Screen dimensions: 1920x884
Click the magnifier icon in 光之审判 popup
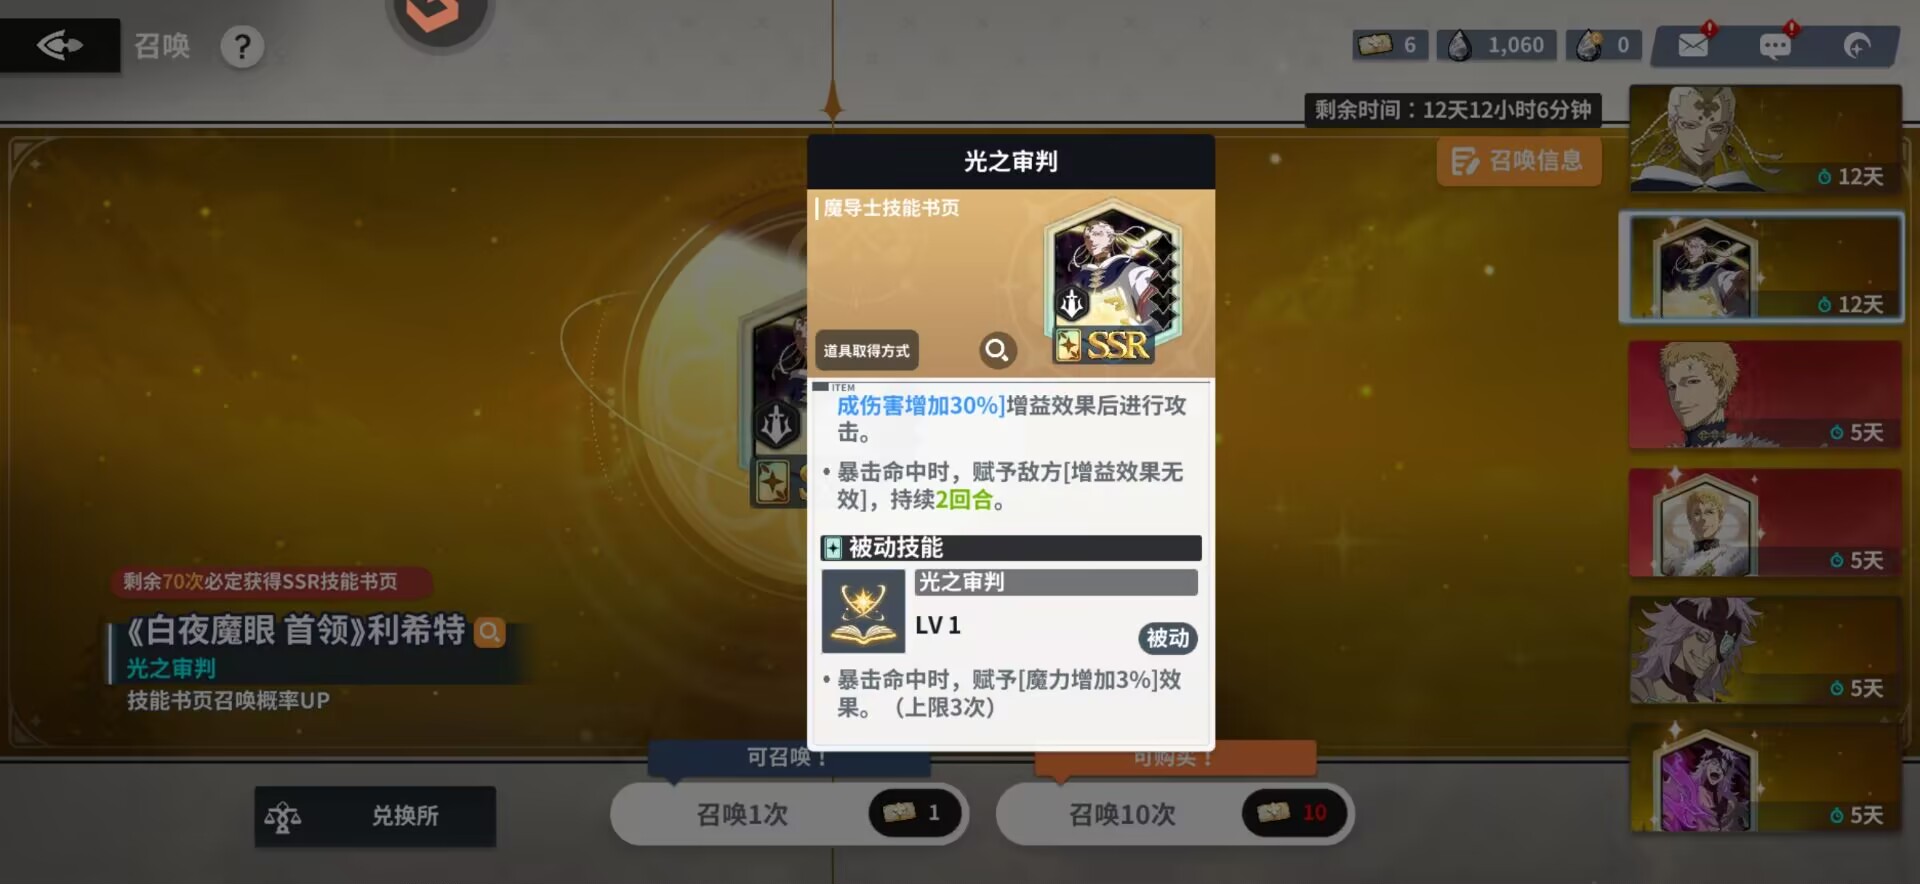coord(997,350)
